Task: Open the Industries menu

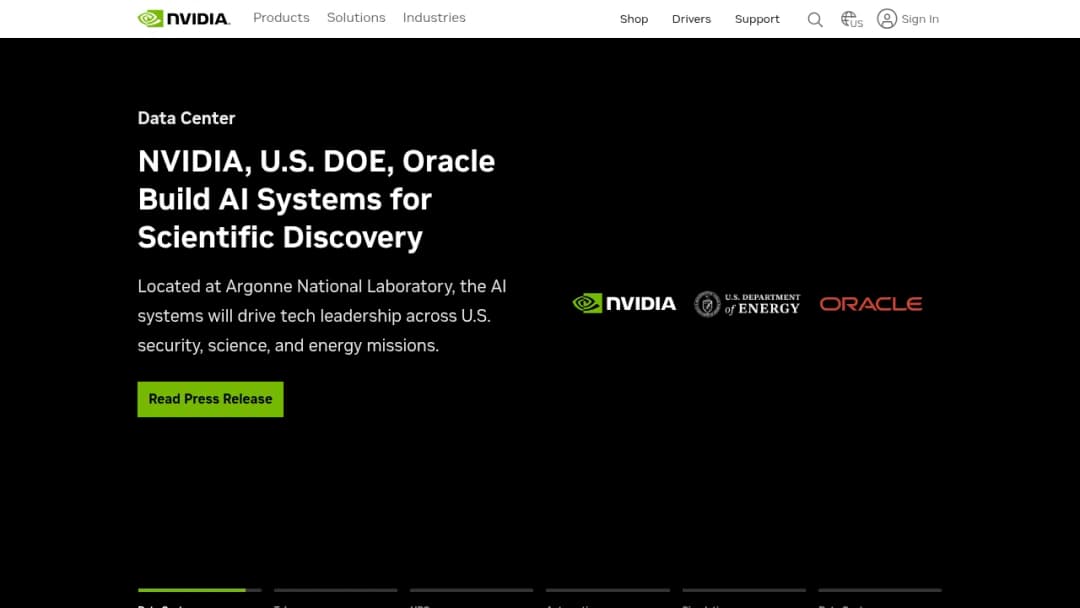Action: [x=434, y=18]
